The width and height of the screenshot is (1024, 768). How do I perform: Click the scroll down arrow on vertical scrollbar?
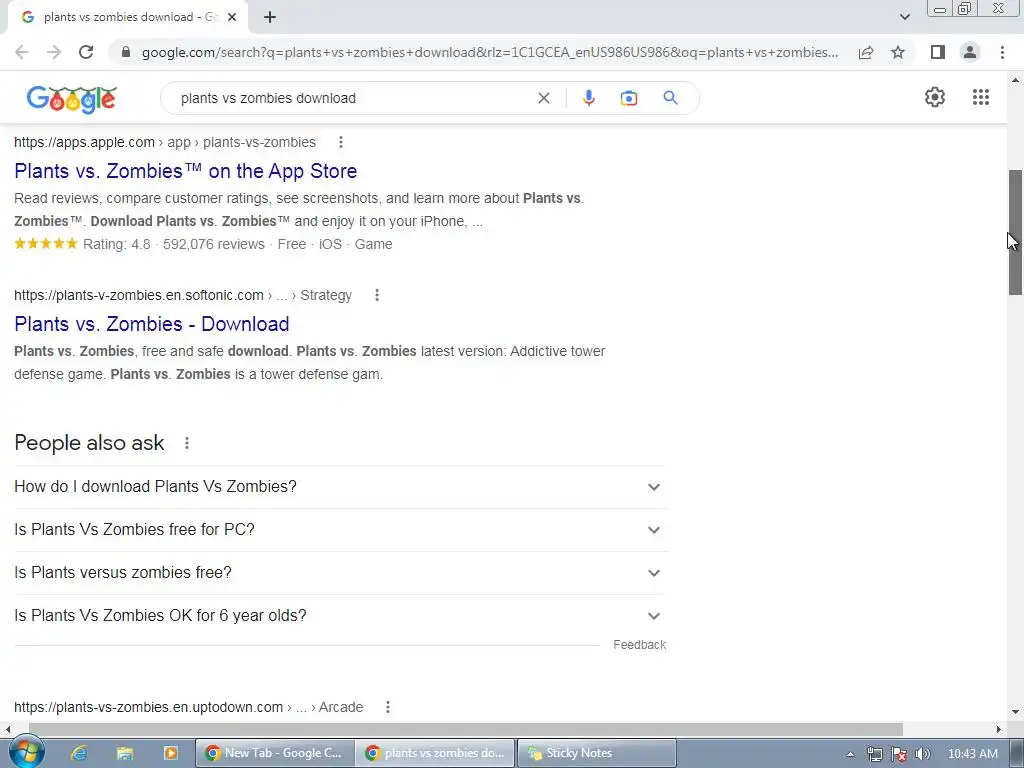1016,712
